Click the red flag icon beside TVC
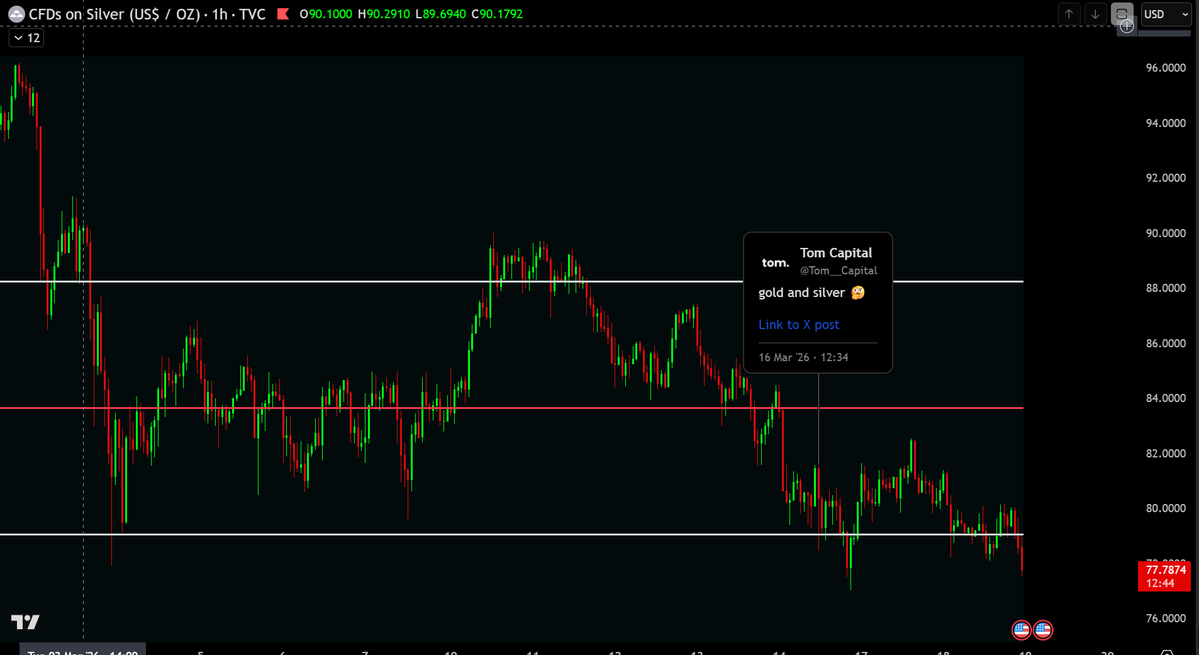The height and width of the screenshot is (655, 1199). pos(283,14)
